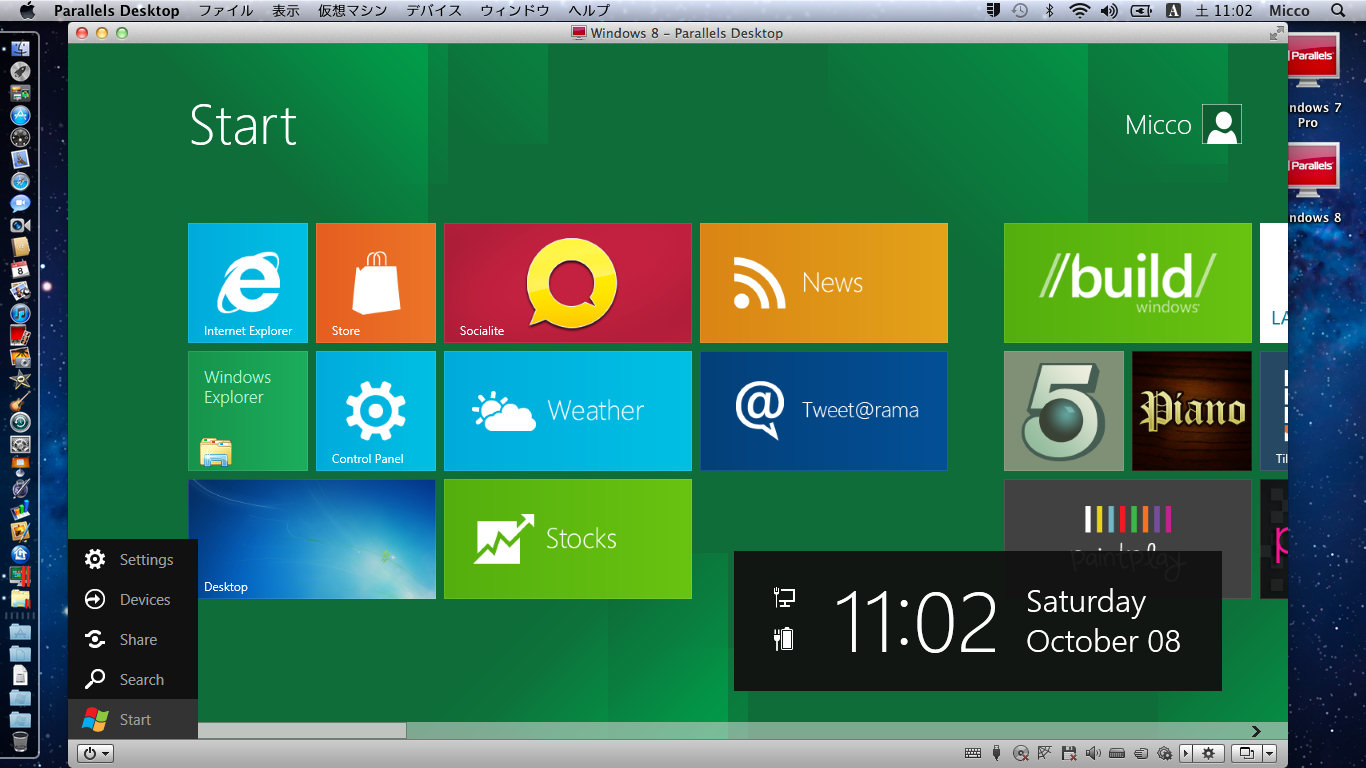The image size is (1366, 768).
Task: Open the News feed tile
Action: pyautogui.click(x=824, y=283)
